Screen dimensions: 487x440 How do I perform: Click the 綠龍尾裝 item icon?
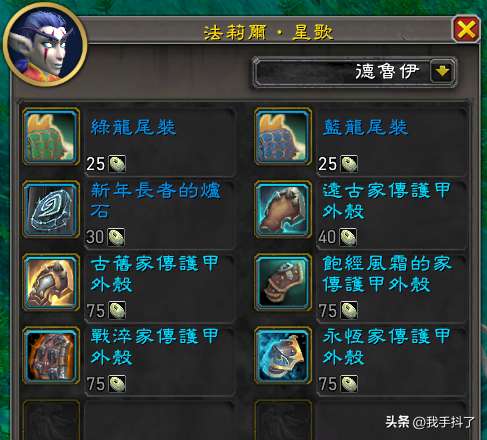click(51, 137)
